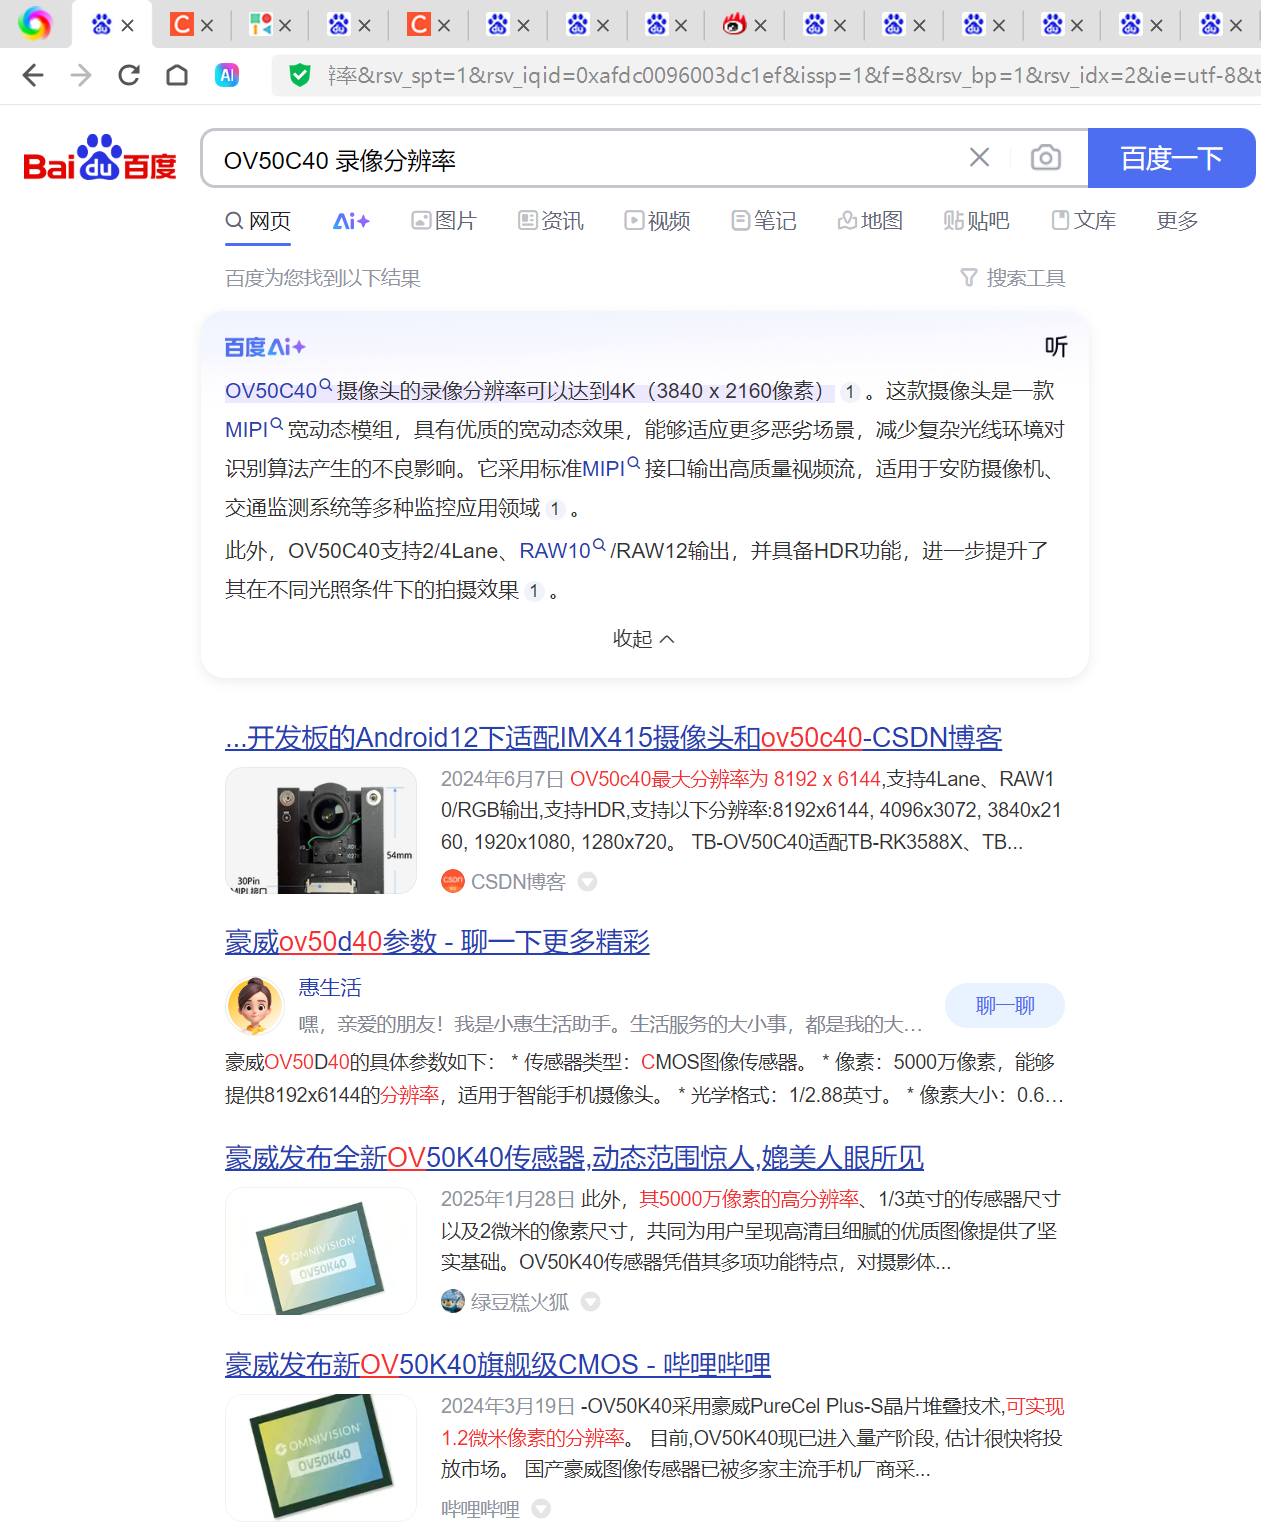Switch to the Ai+ tab
The image size is (1261, 1539).
[x=351, y=220]
